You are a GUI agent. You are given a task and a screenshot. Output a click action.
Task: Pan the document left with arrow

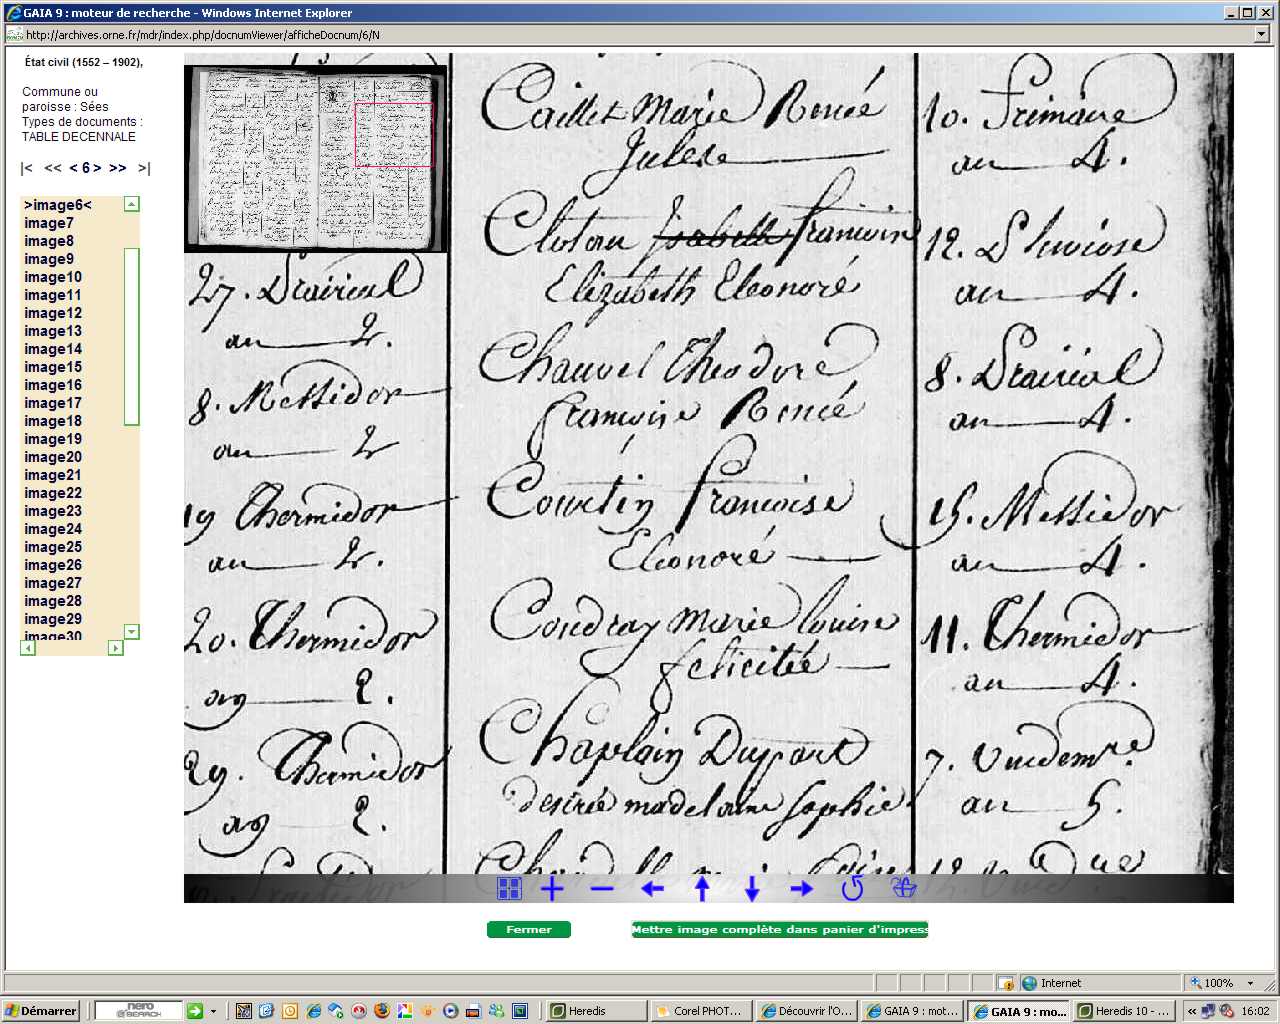click(652, 888)
